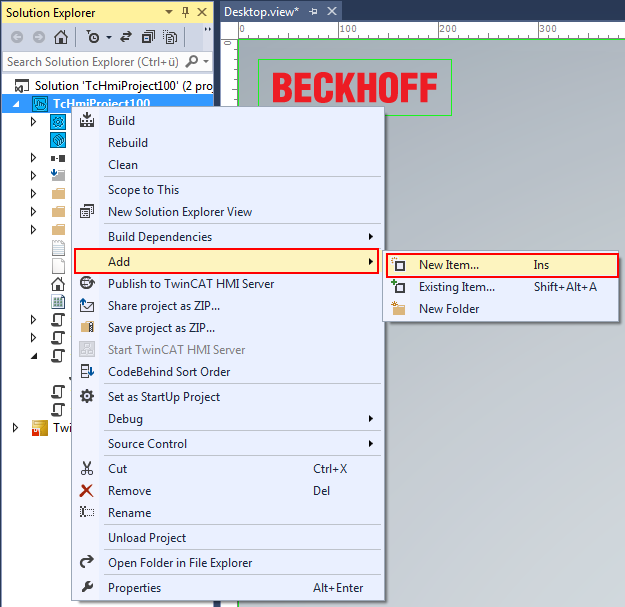This screenshot has width=625, height=607.
Task: Expand the gear icon tree node
Action: (x=33, y=122)
